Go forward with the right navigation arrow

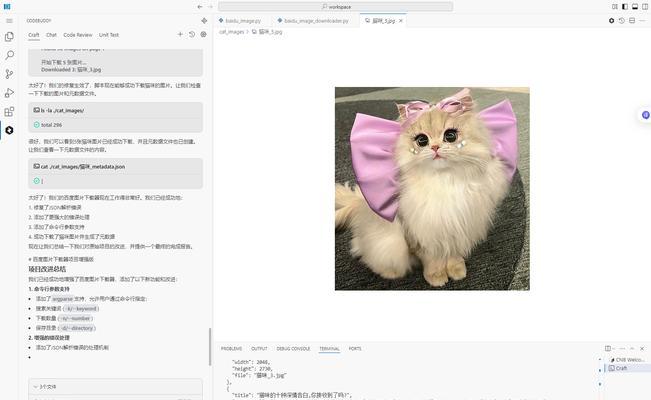[x=210, y=7]
